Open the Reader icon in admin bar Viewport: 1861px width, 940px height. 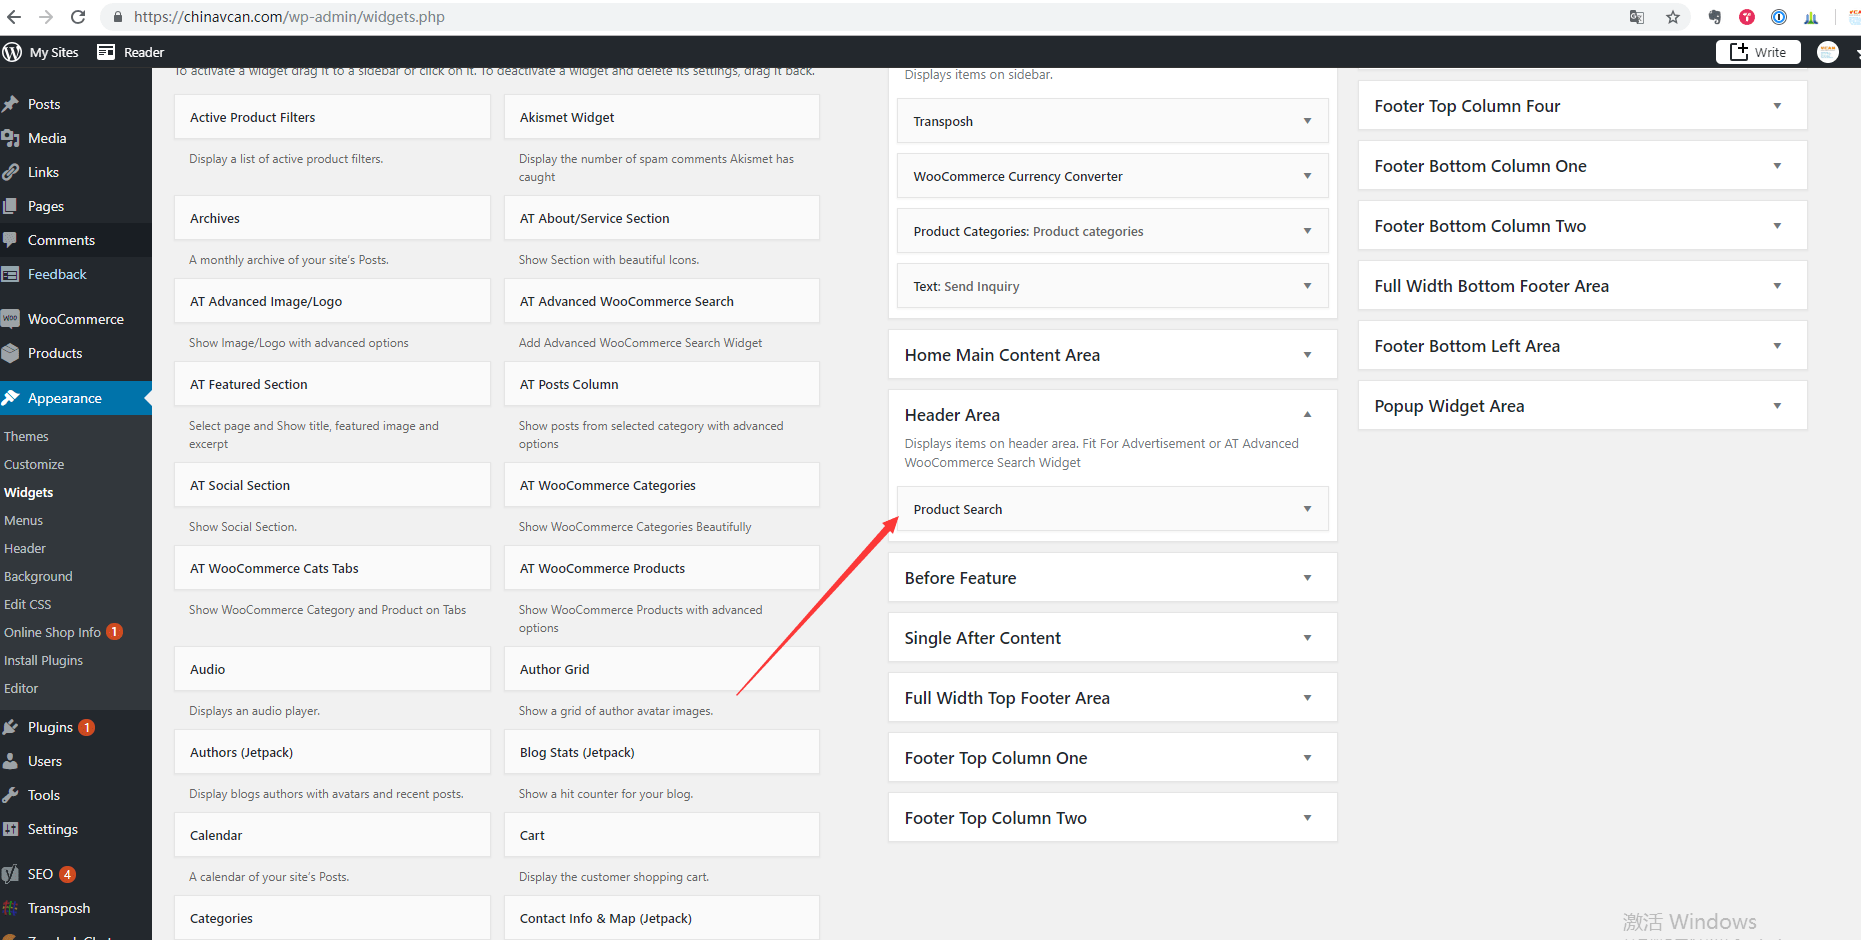tap(106, 52)
